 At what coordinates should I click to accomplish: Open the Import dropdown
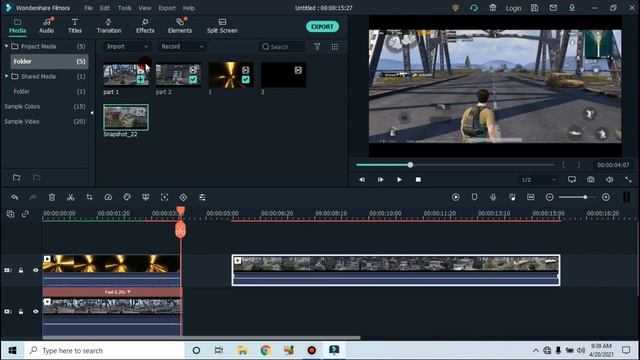click(127, 47)
